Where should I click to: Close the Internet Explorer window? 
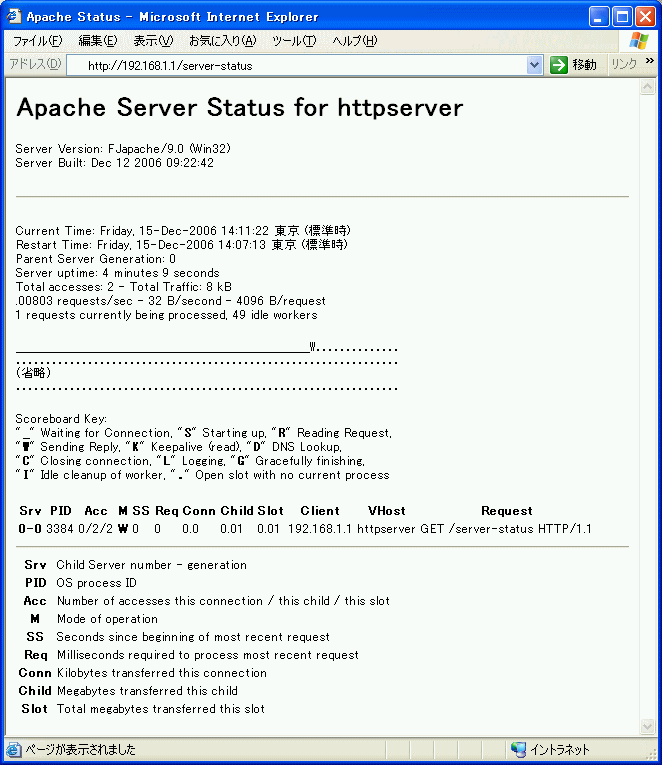pyautogui.click(x=646, y=17)
